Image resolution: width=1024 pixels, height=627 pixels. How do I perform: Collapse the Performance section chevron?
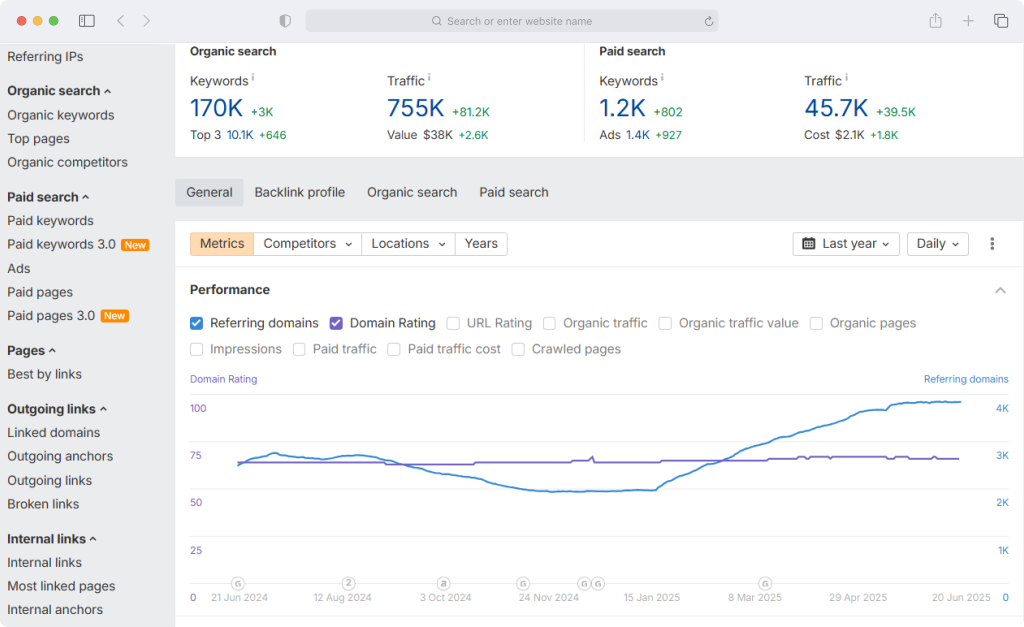pos(1000,290)
